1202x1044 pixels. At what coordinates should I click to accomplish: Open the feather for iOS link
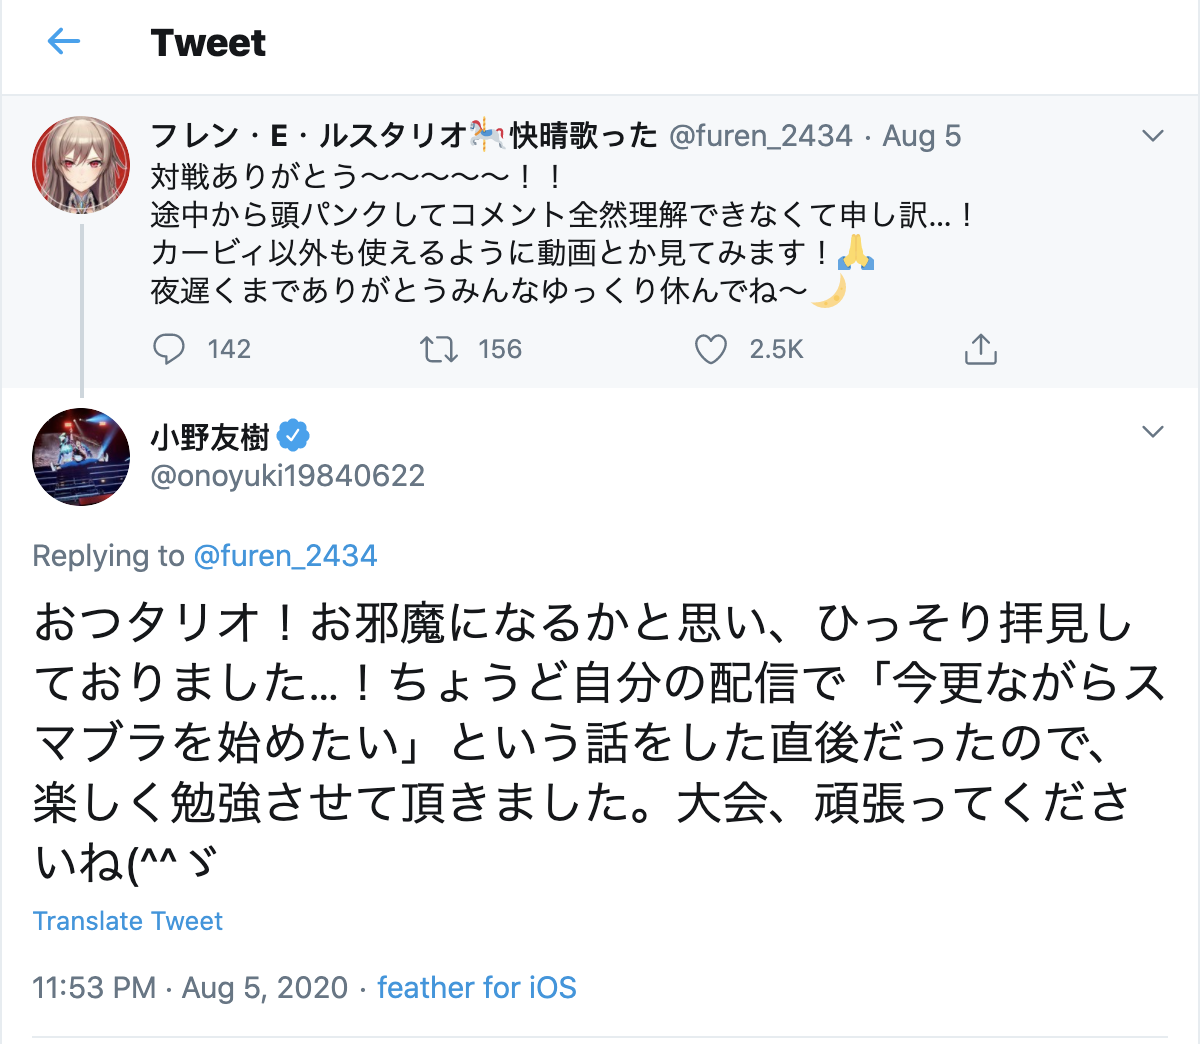pyautogui.click(x=476, y=988)
